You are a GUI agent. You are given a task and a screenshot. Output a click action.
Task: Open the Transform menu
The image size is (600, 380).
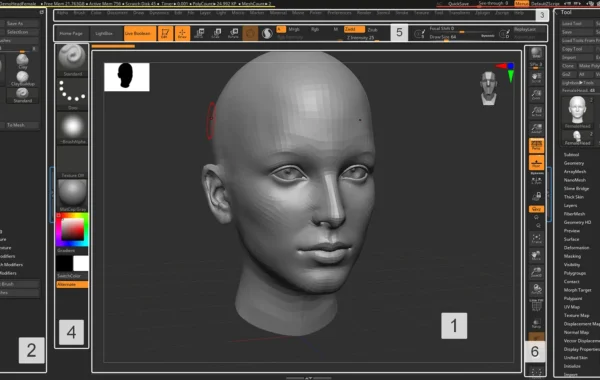pos(459,13)
